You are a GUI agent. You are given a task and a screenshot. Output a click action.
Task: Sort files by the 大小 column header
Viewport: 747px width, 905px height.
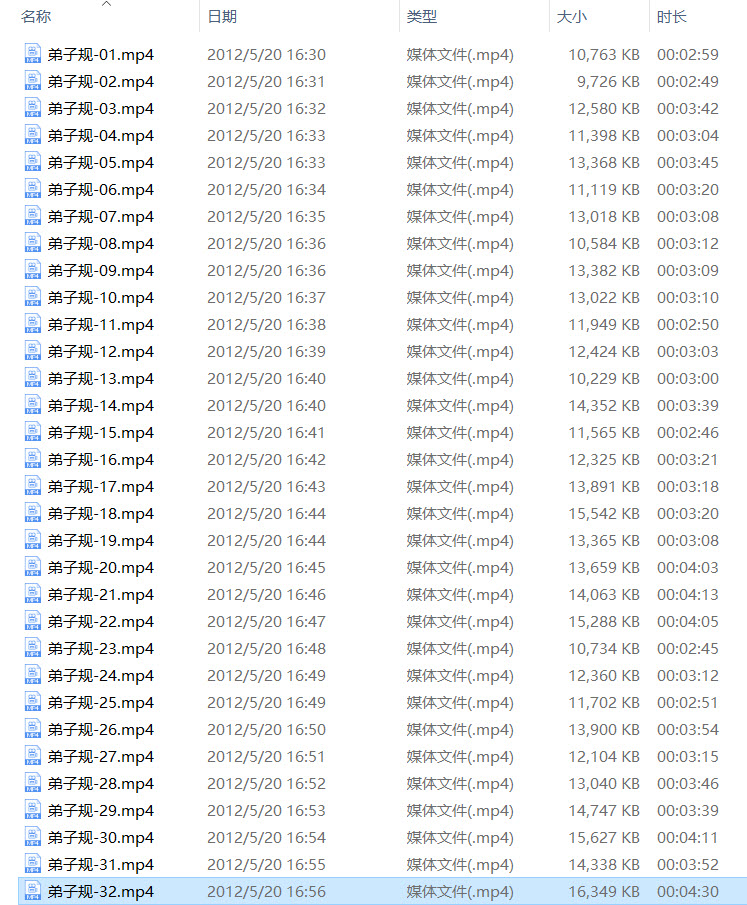pyautogui.click(x=571, y=17)
